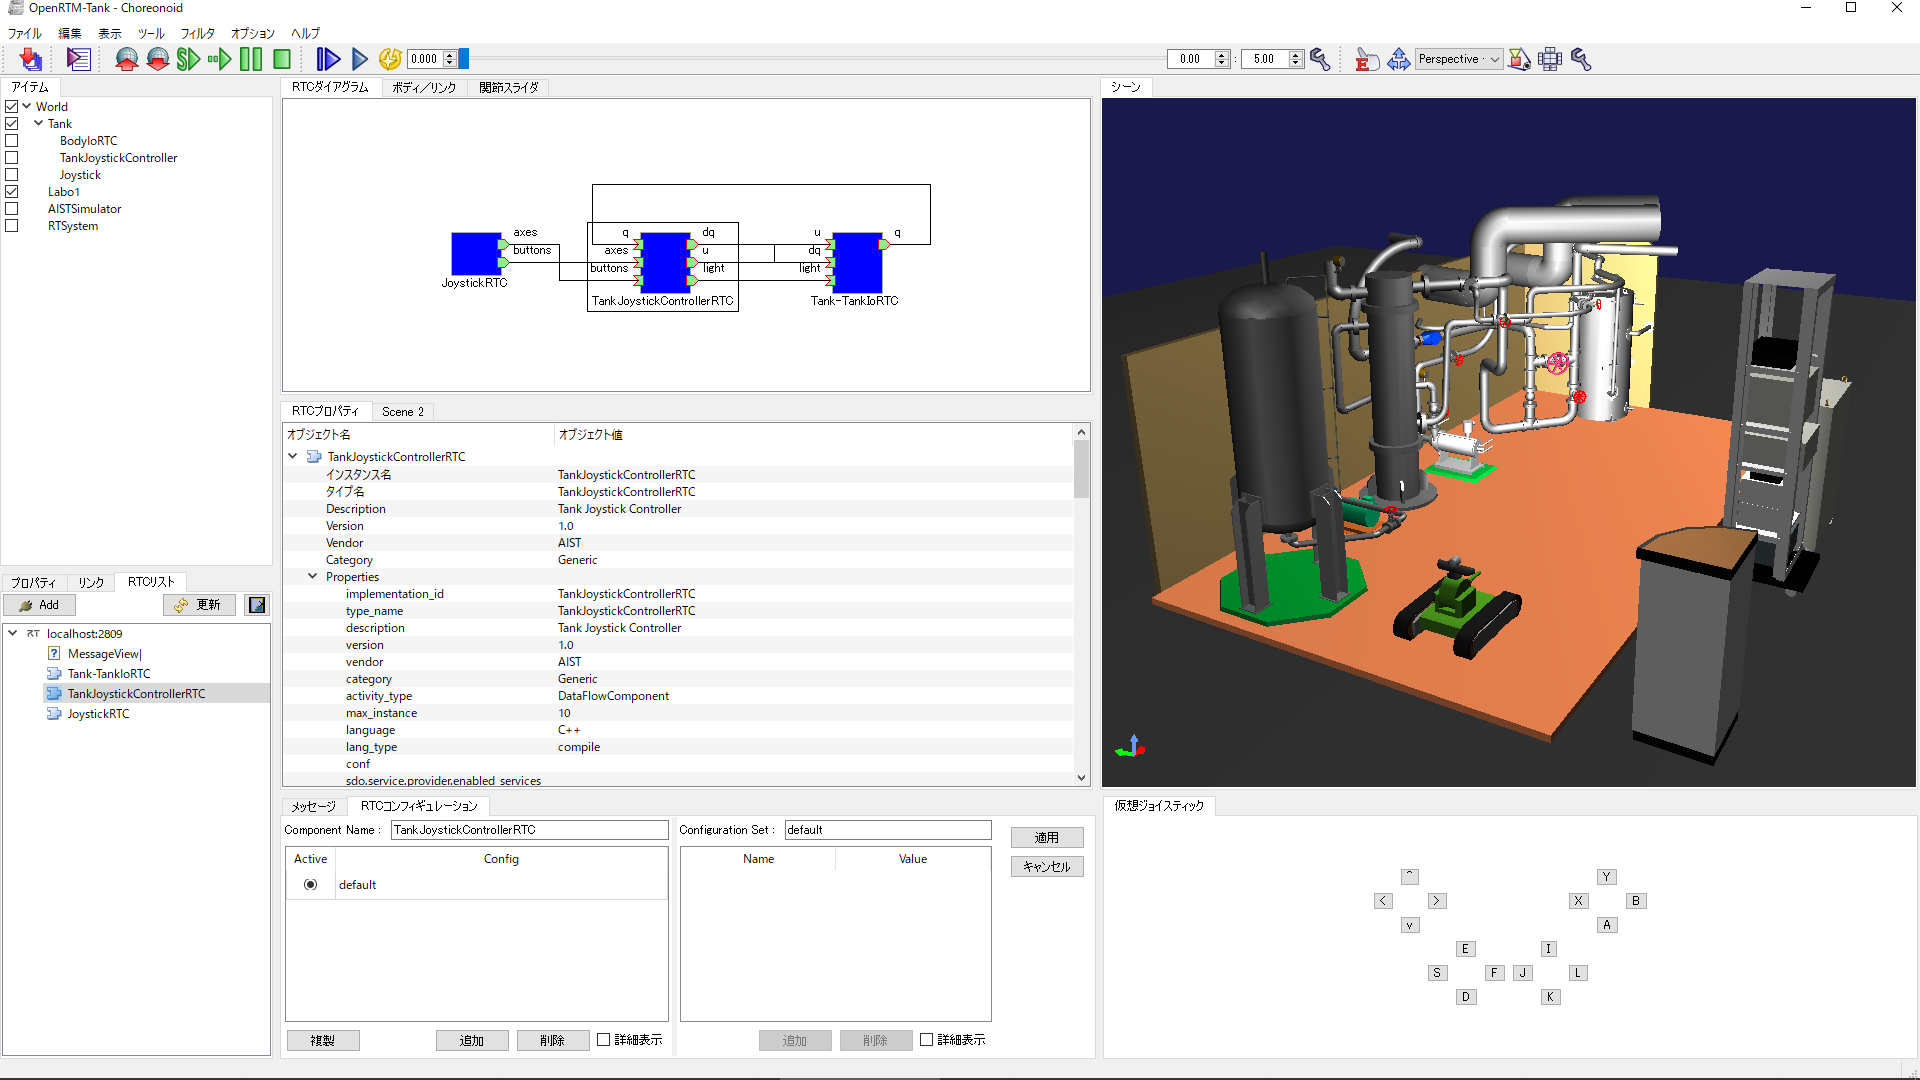Click the green stop simulation button
1920x1080 pixels.
pos(282,60)
